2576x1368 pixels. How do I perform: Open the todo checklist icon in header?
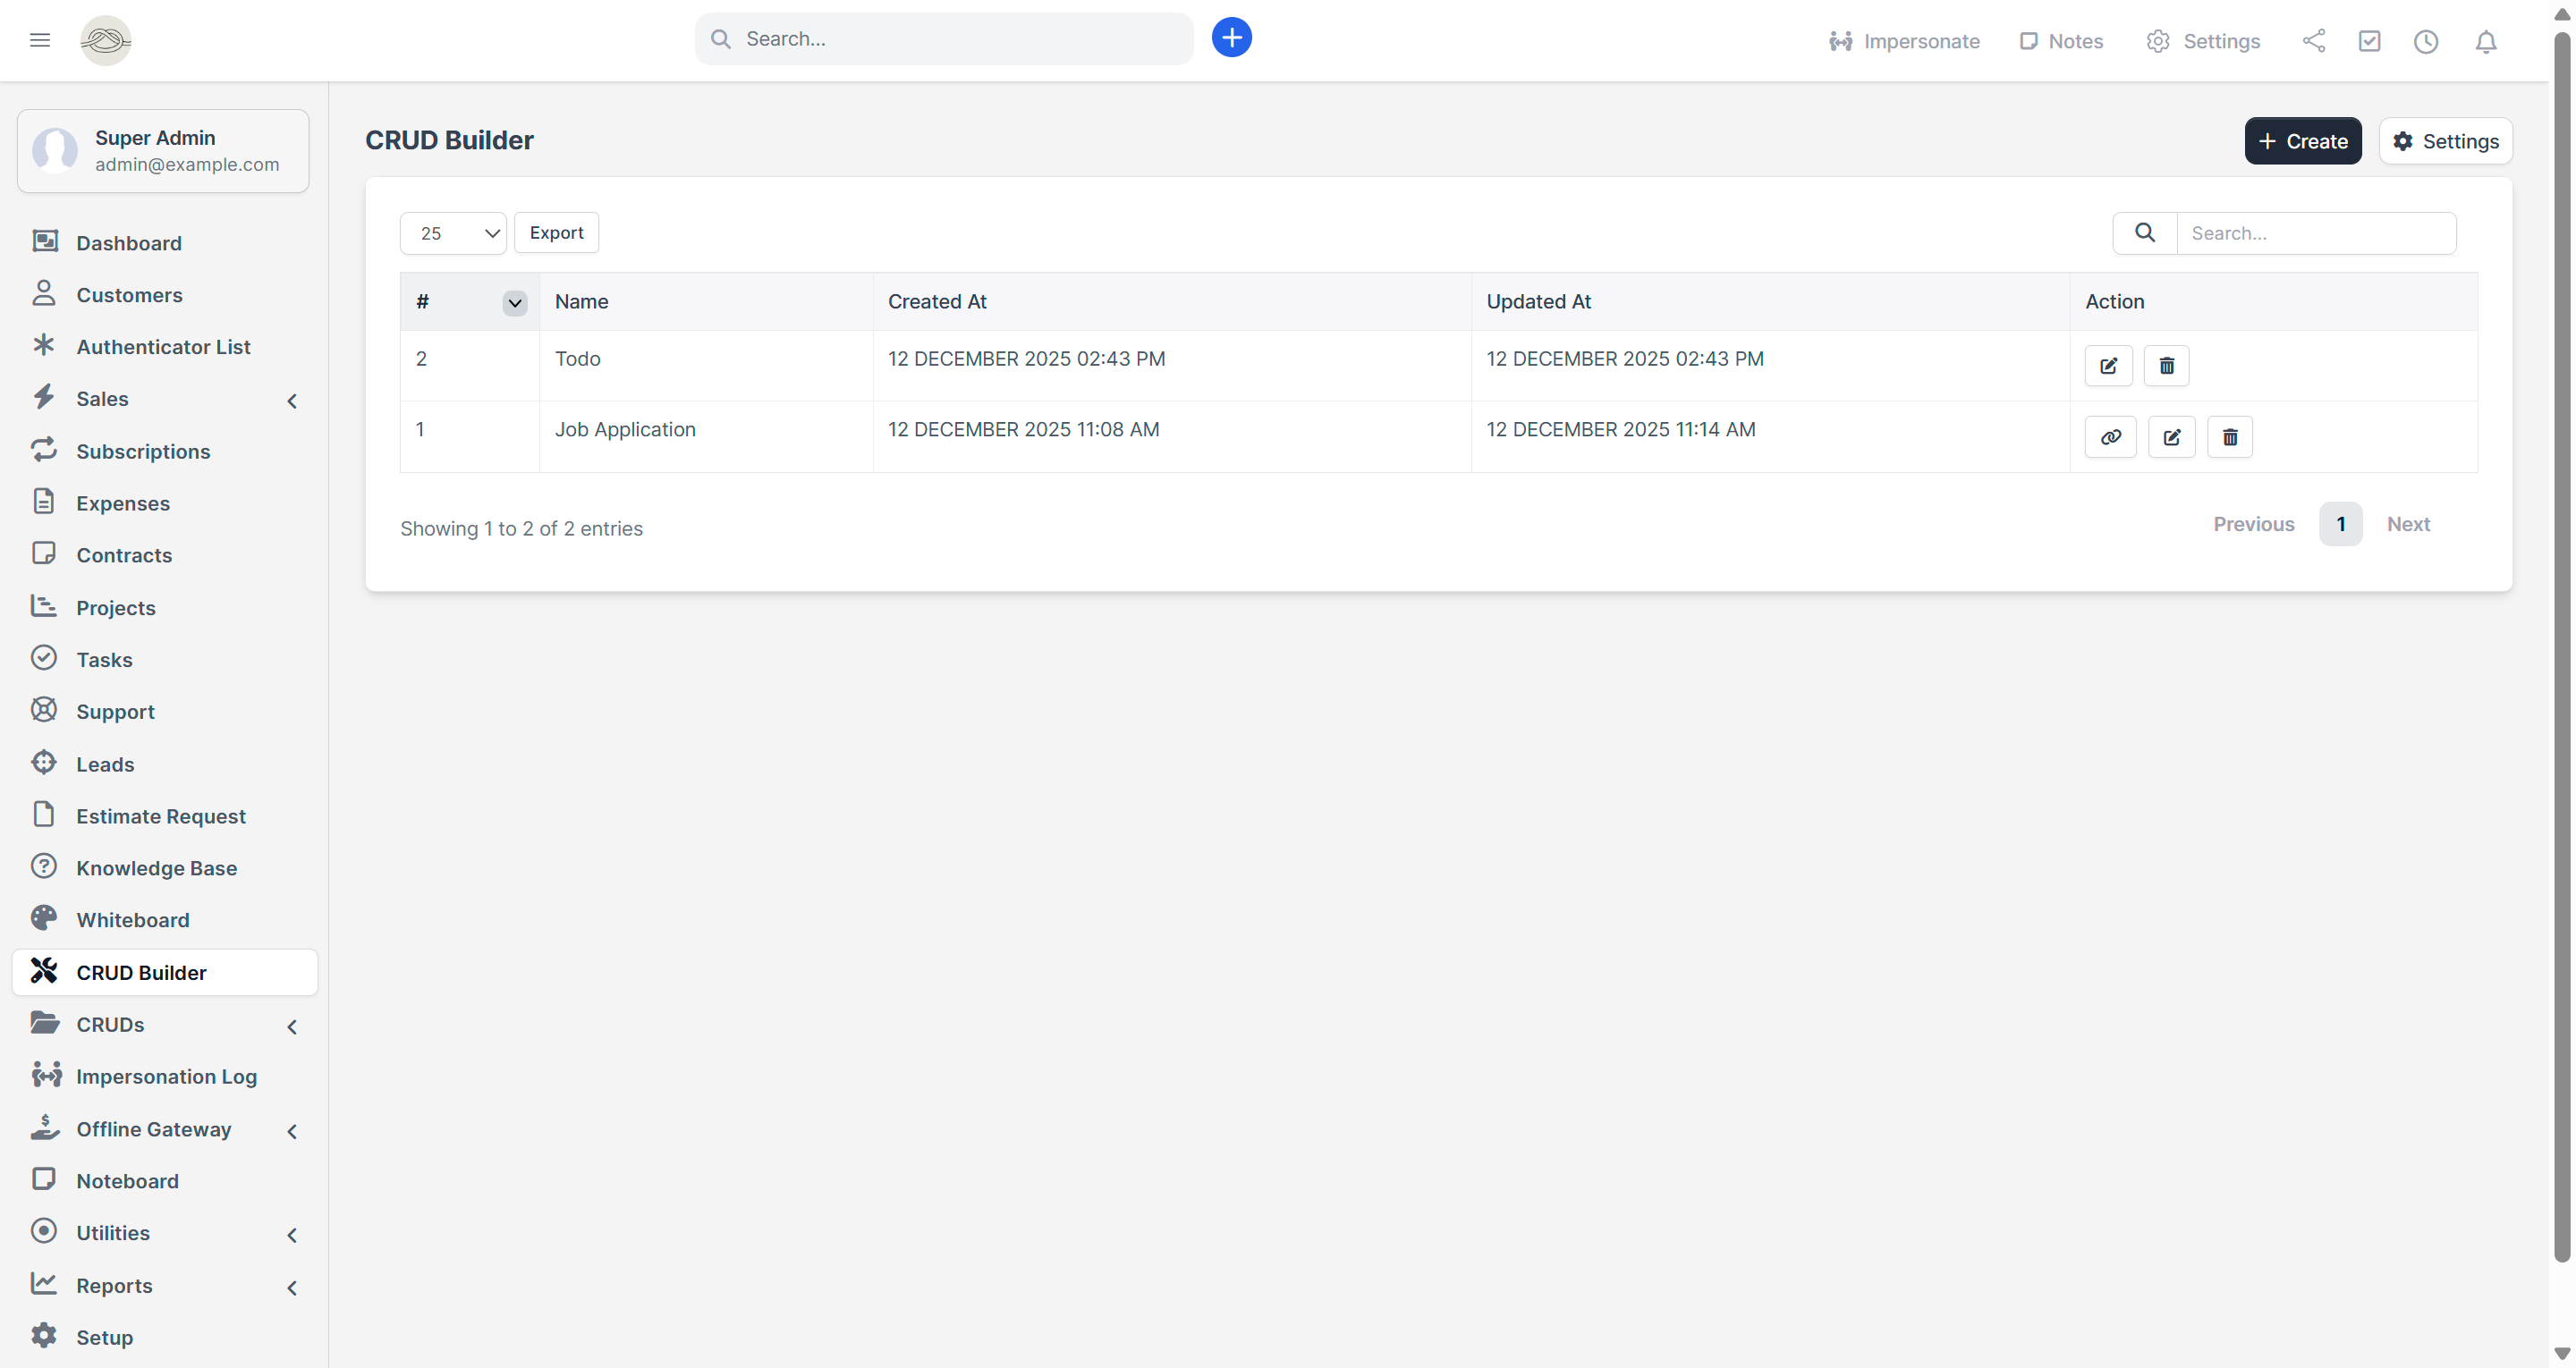pyautogui.click(x=2369, y=41)
